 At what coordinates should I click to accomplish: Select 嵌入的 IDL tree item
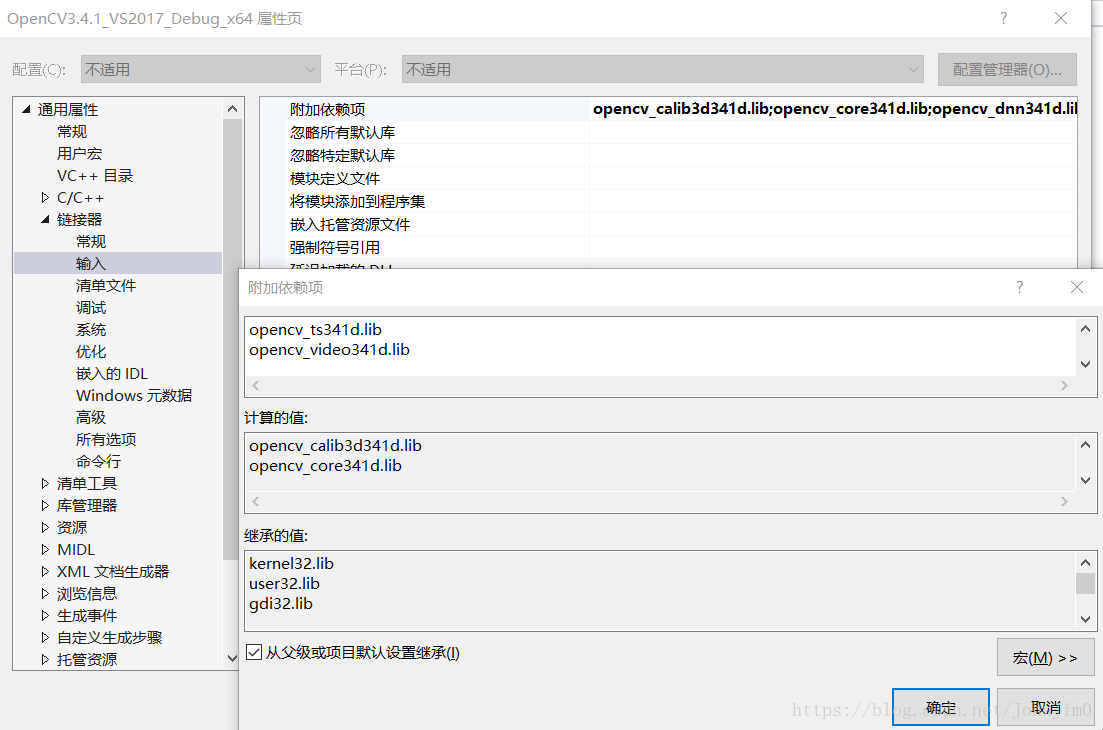point(112,373)
